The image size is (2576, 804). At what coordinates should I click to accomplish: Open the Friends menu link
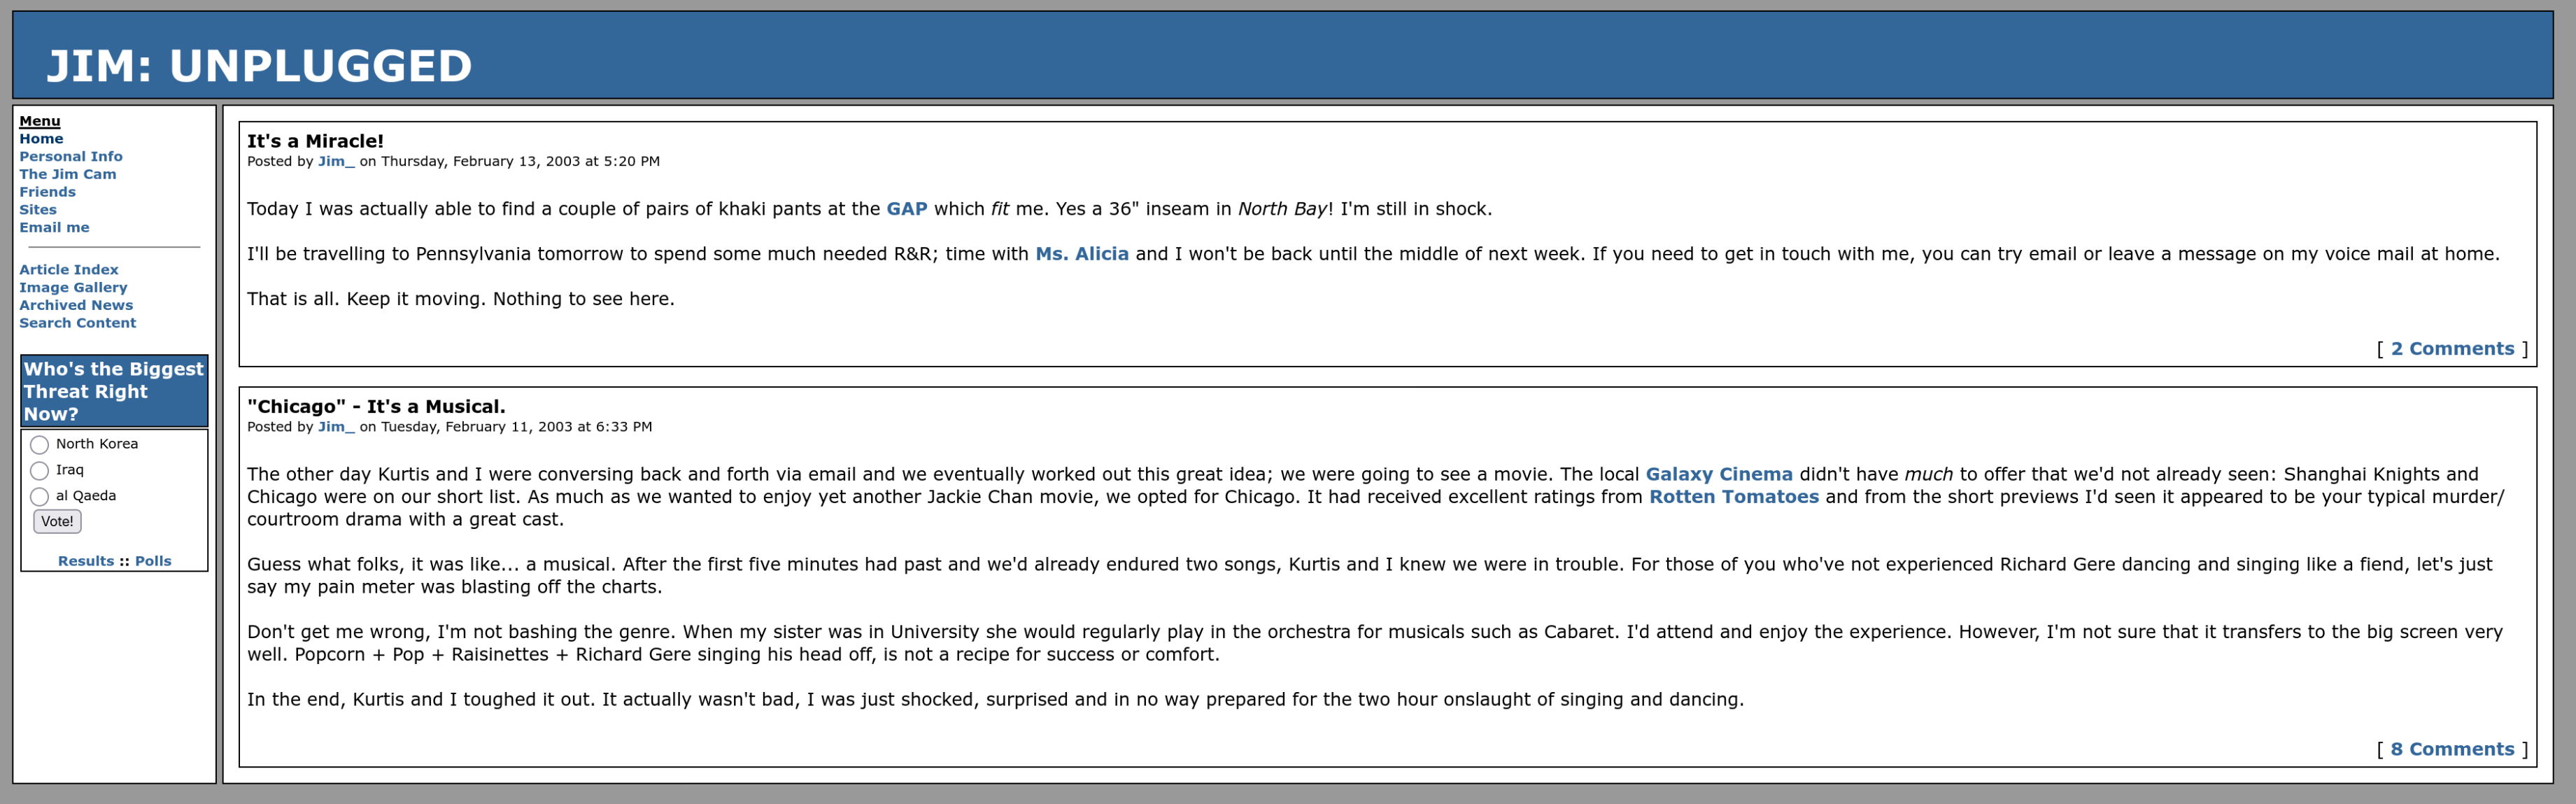[47, 192]
